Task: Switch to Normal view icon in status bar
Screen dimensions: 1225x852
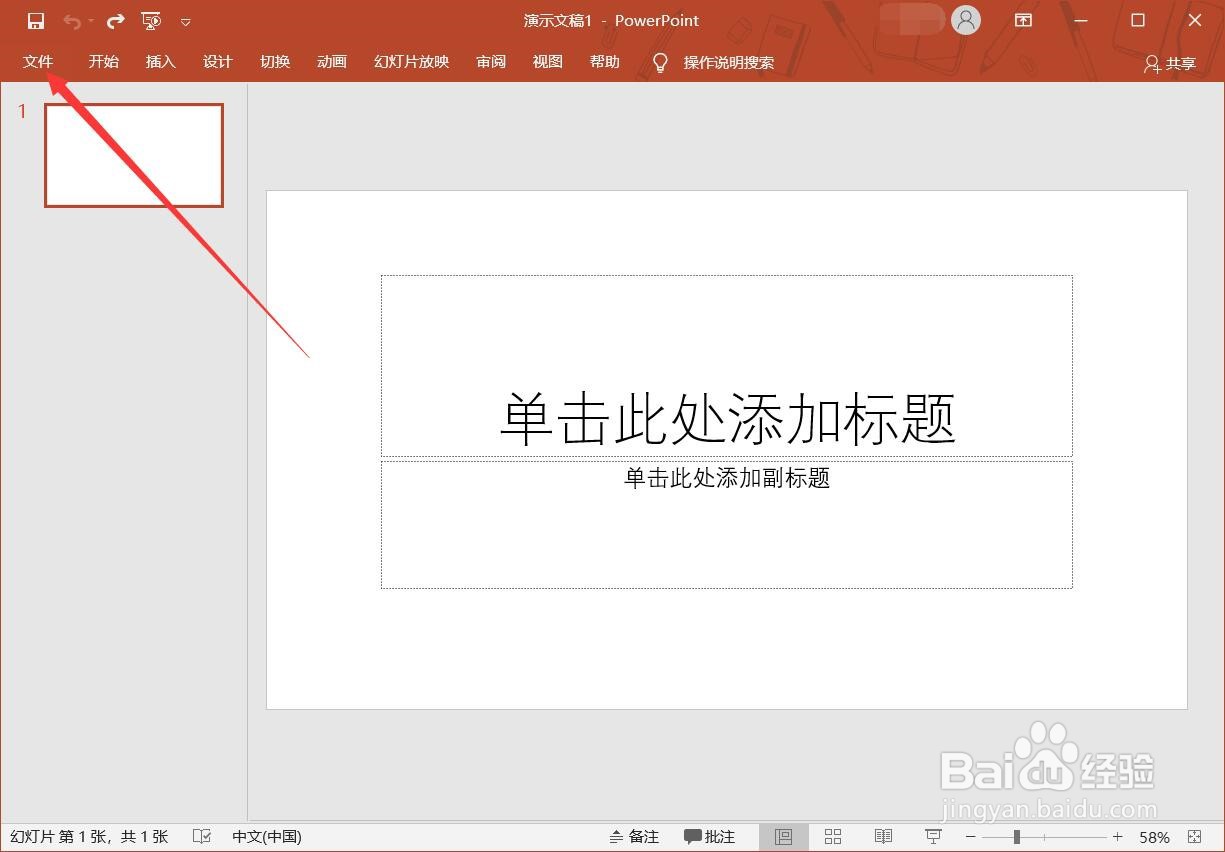Action: pos(784,837)
